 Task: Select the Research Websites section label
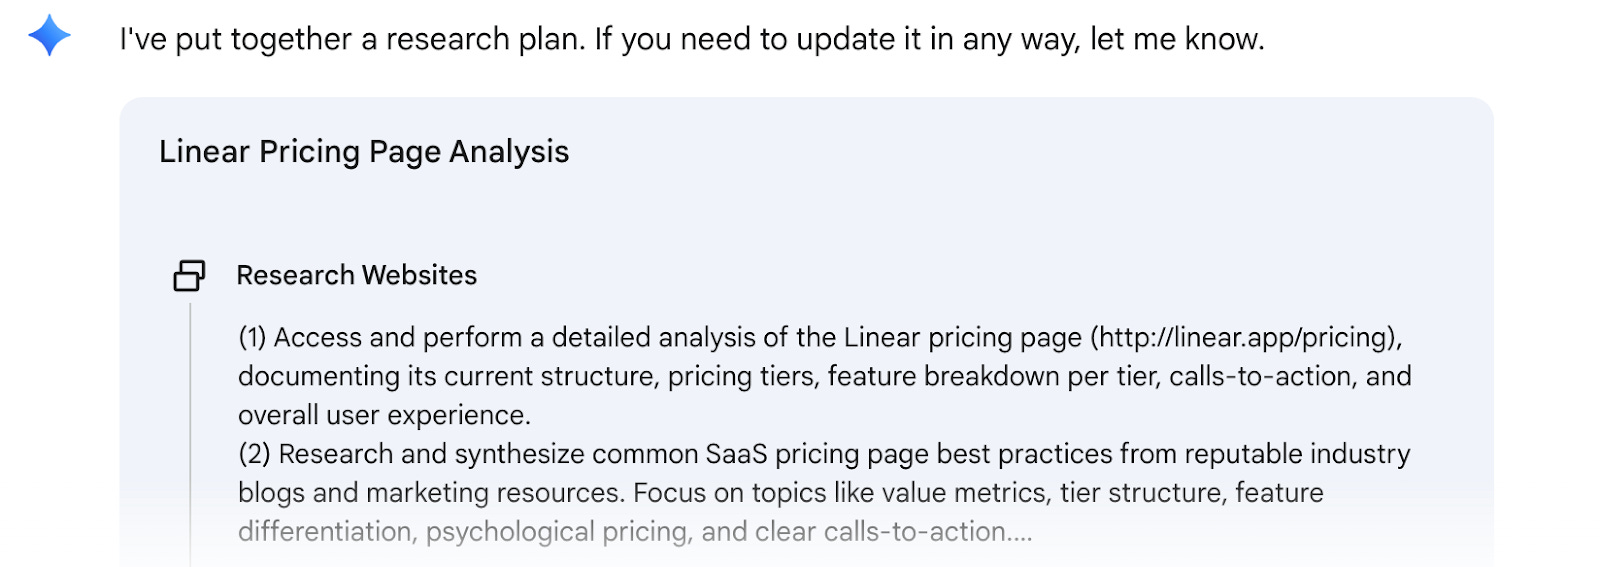coord(357,275)
